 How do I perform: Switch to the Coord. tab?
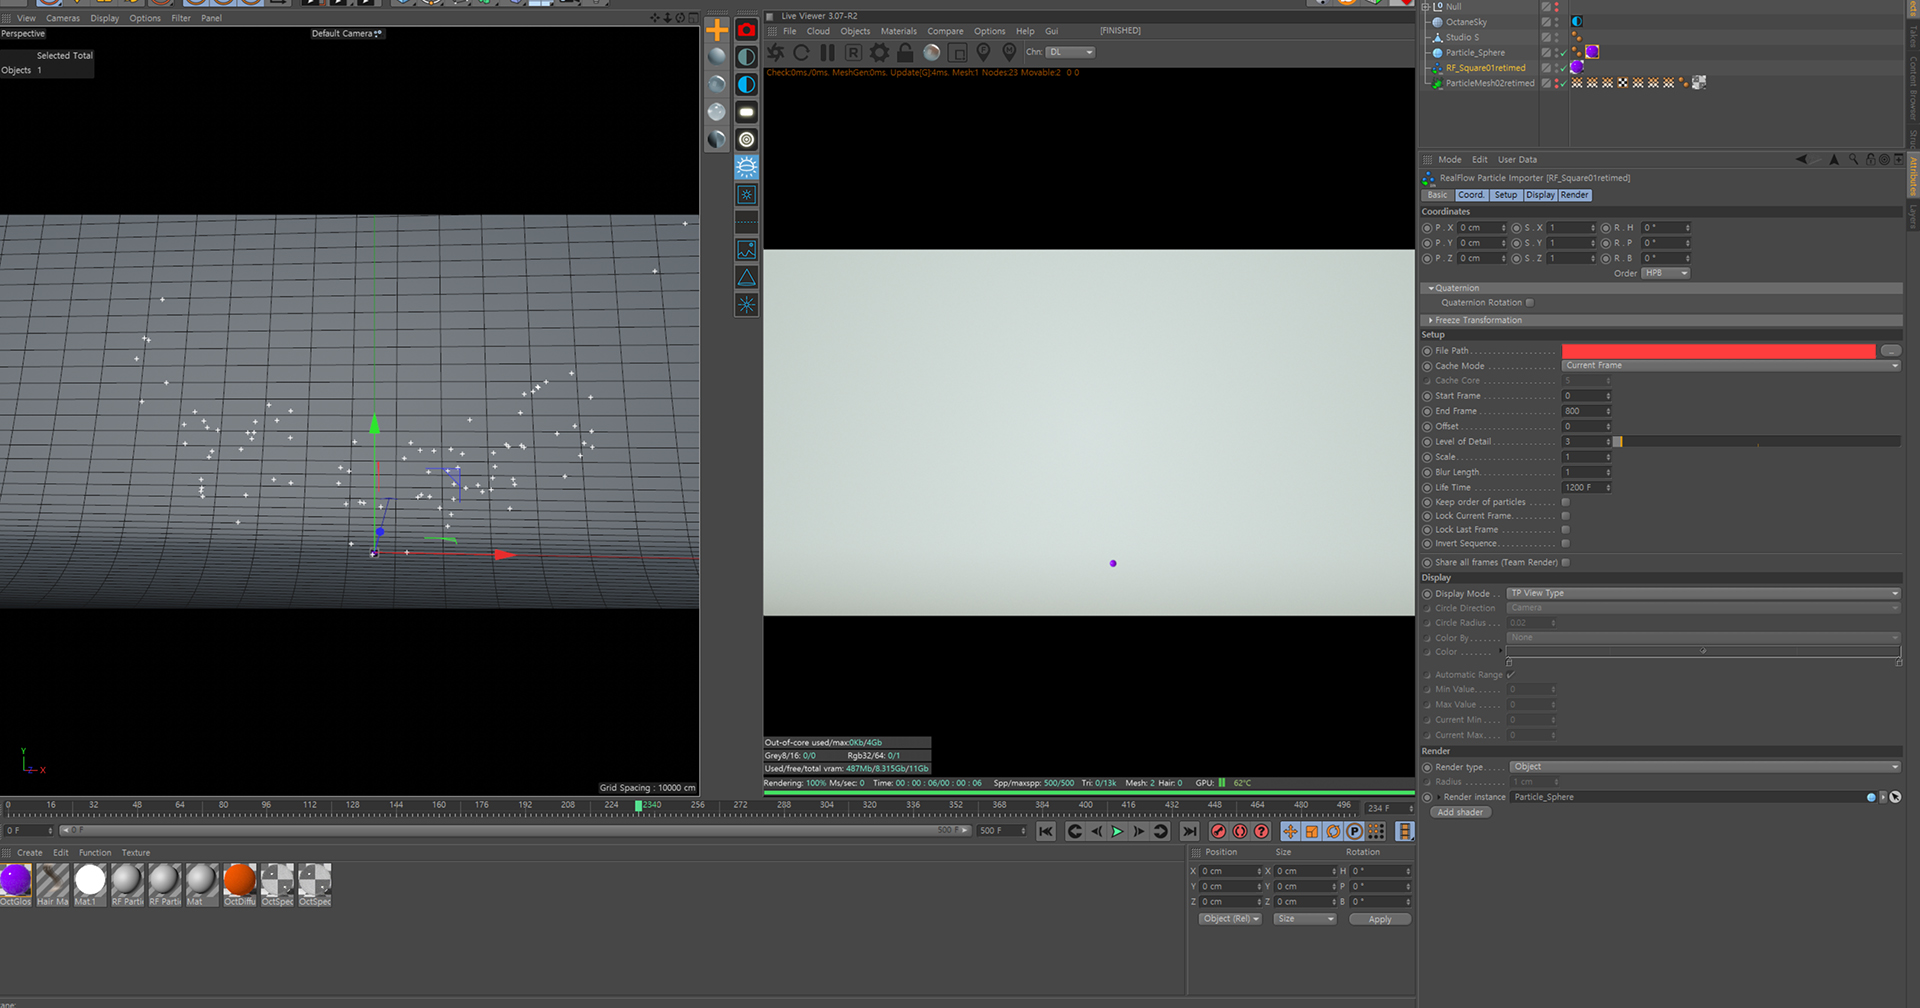1471,195
